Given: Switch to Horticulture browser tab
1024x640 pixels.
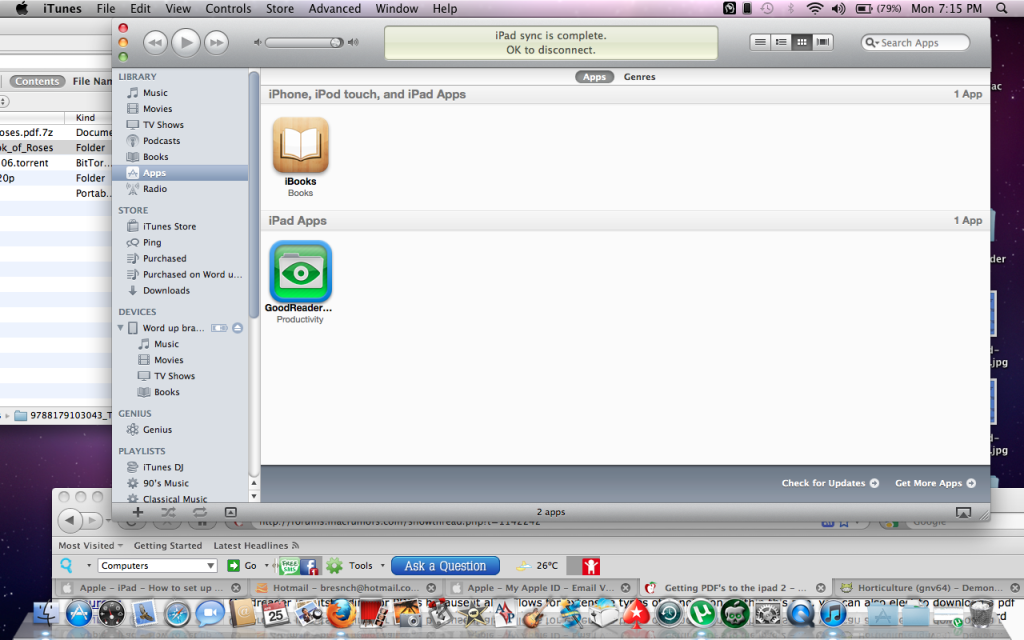Looking at the screenshot, I should (930, 588).
